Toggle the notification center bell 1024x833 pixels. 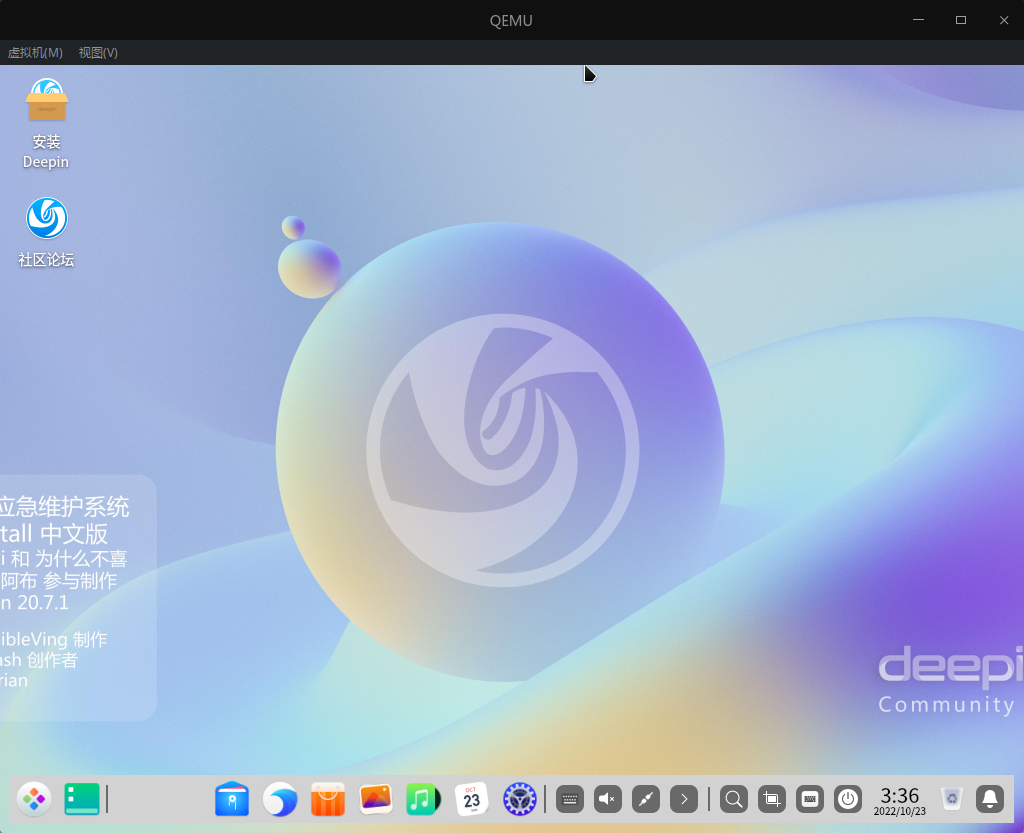click(989, 799)
